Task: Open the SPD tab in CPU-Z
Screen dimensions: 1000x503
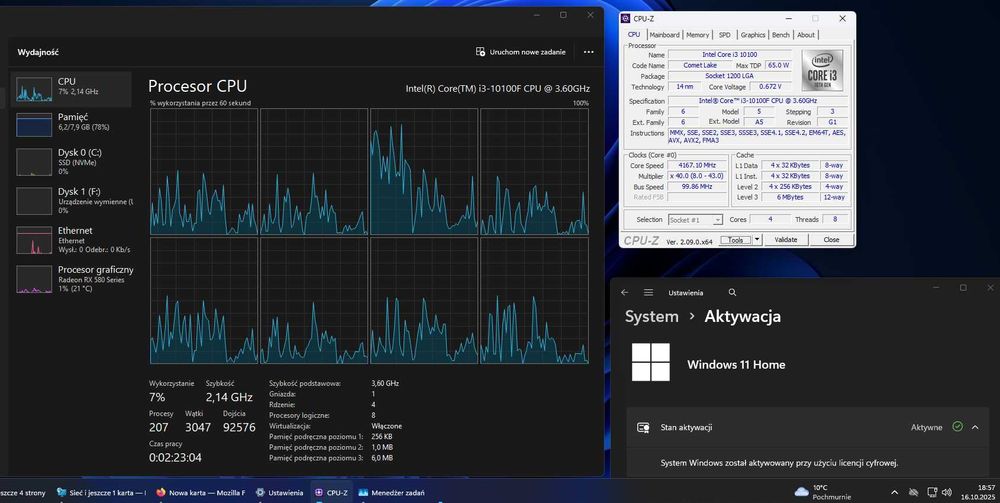Action: [x=724, y=35]
